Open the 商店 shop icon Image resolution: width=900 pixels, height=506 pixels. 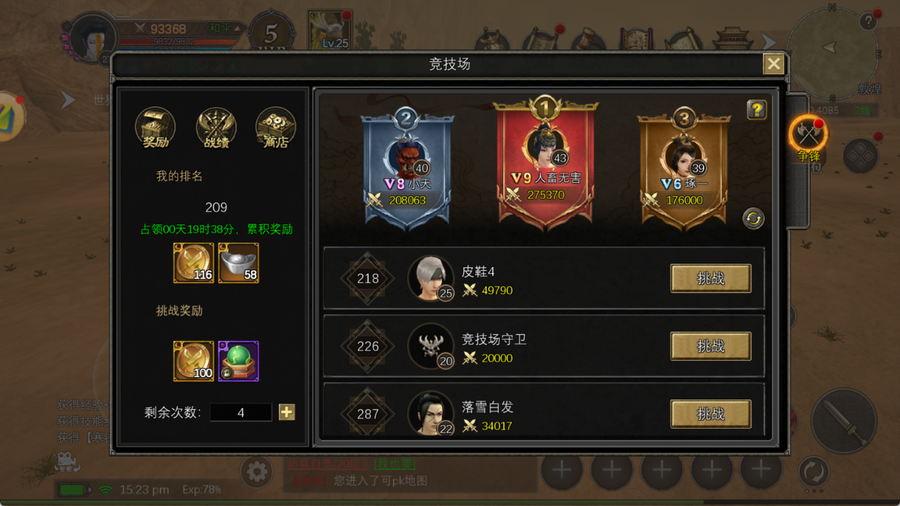coord(276,127)
